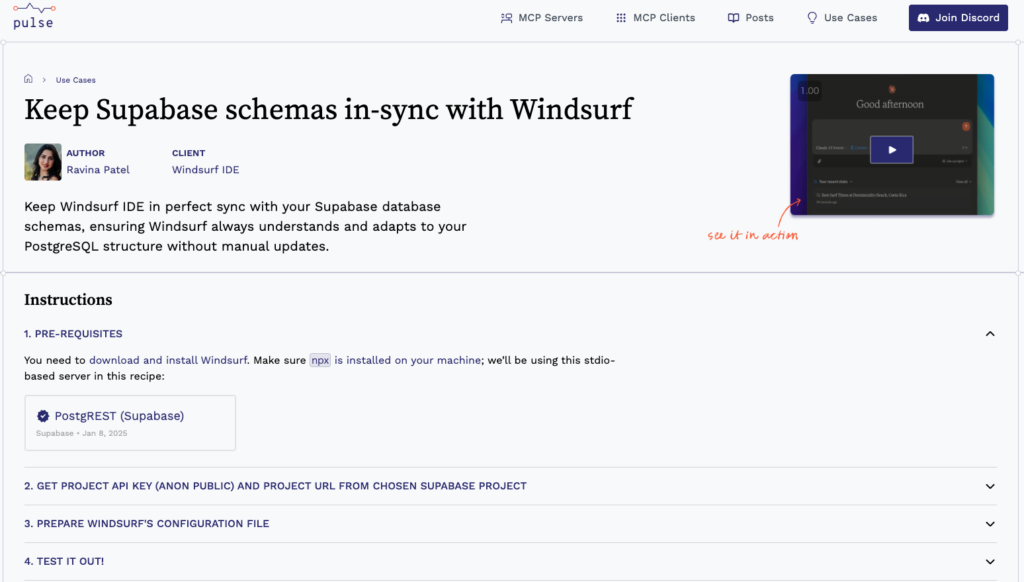1024x582 pixels.
Task: Click the Supabase • Jan 8, 2025 text
Action: [82, 433]
